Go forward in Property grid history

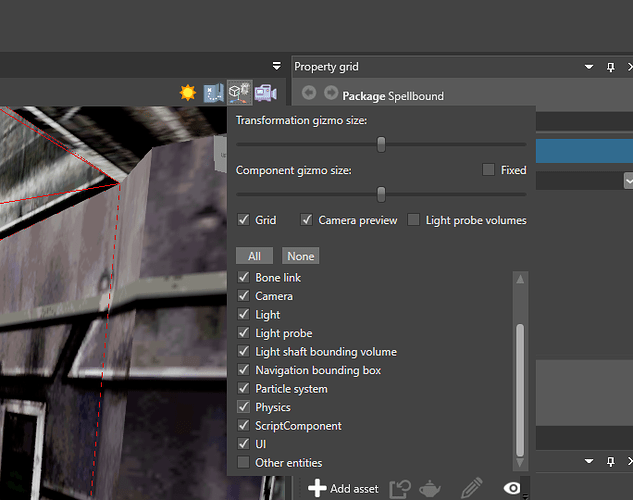(x=331, y=93)
